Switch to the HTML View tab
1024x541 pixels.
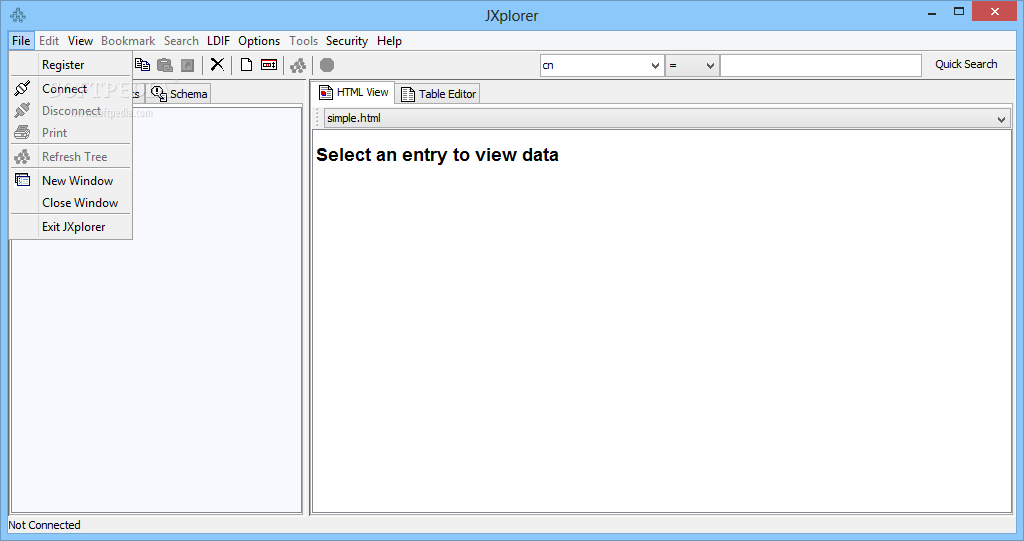353,93
